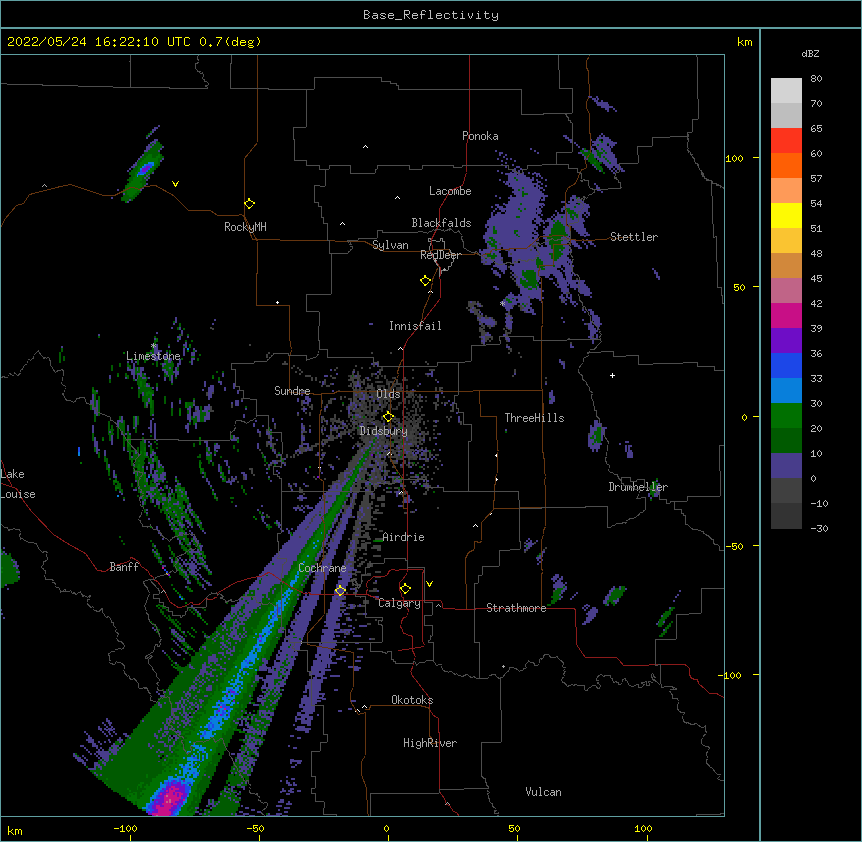Select the bright green 20–30 dBZ legend swatch
The height and width of the screenshot is (842, 862).
(x=786, y=416)
